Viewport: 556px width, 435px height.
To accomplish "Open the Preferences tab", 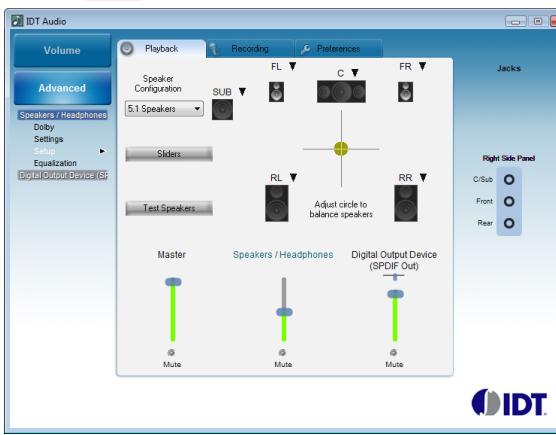I will [x=338, y=49].
